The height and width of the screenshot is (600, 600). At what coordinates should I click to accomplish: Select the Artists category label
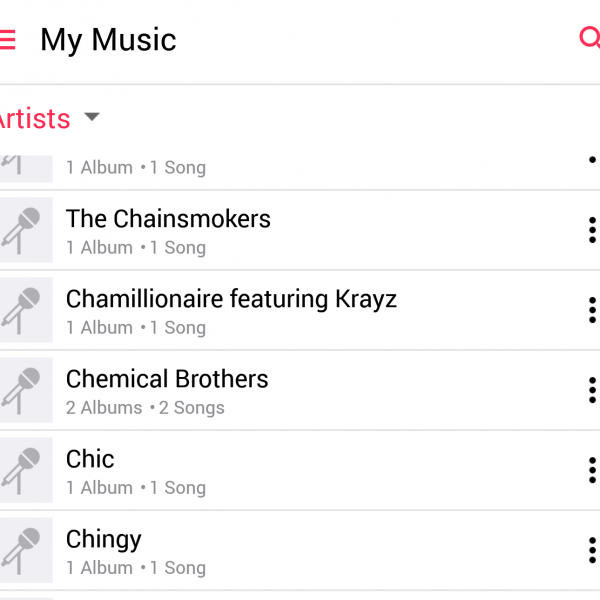tap(34, 118)
